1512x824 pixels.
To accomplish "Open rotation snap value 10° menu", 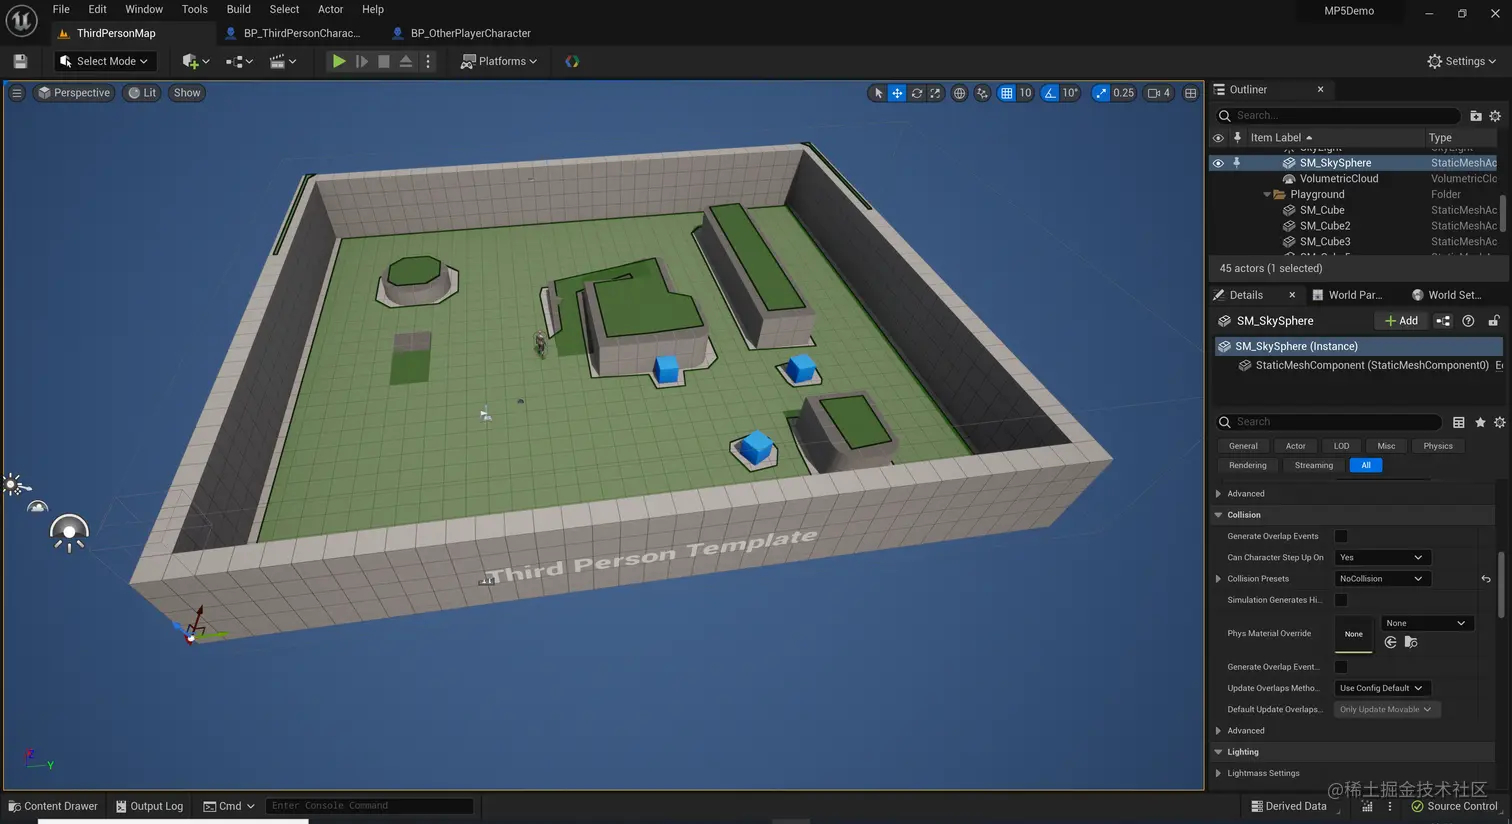I will coord(1070,93).
